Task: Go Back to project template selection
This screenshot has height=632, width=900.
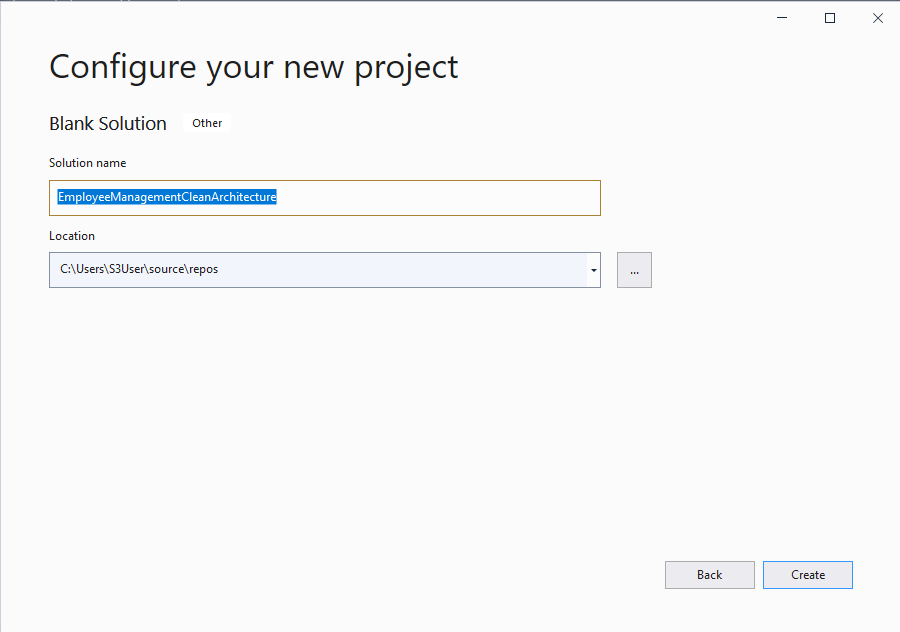Action: (710, 574)
